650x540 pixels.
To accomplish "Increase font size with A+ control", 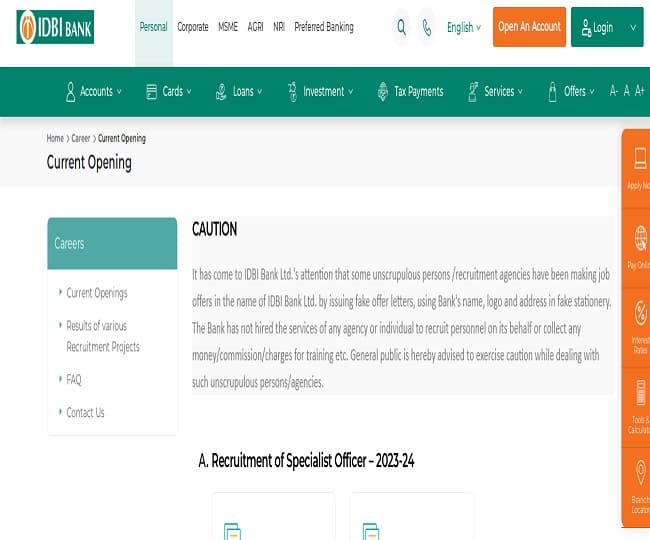I will point(640,91).
